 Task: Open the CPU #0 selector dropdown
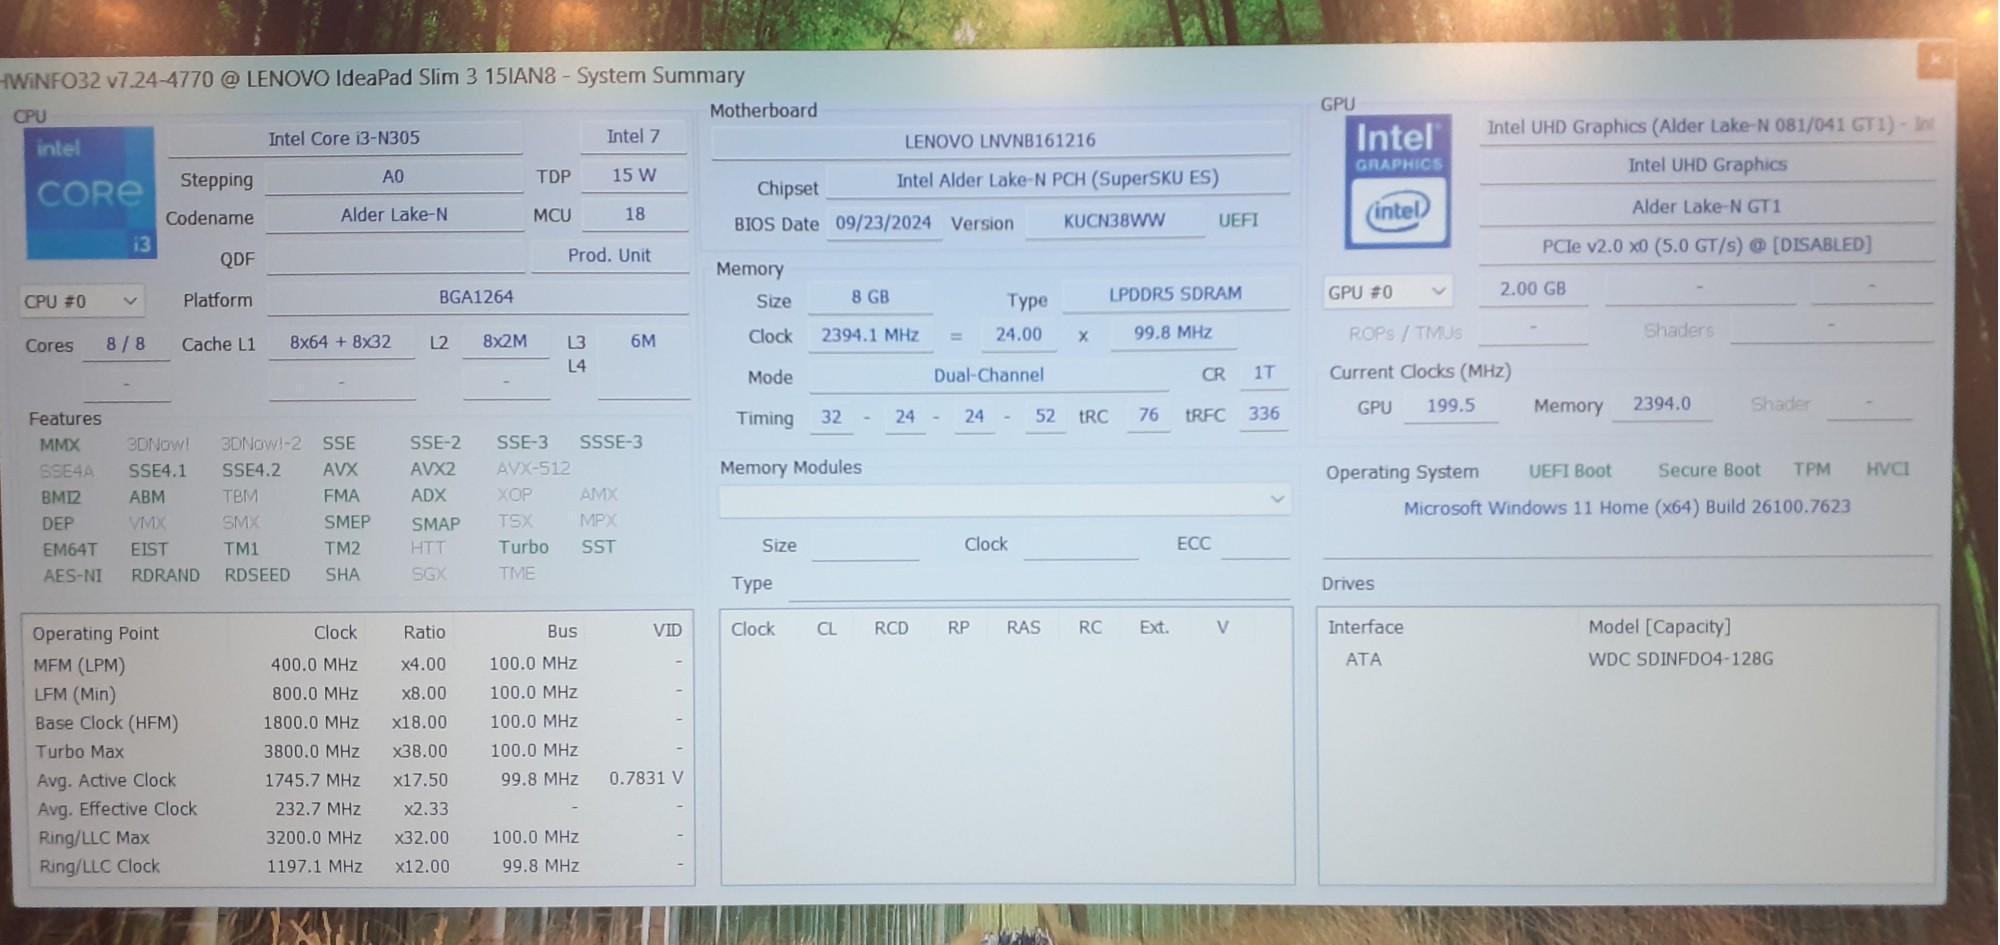(82, 301)
